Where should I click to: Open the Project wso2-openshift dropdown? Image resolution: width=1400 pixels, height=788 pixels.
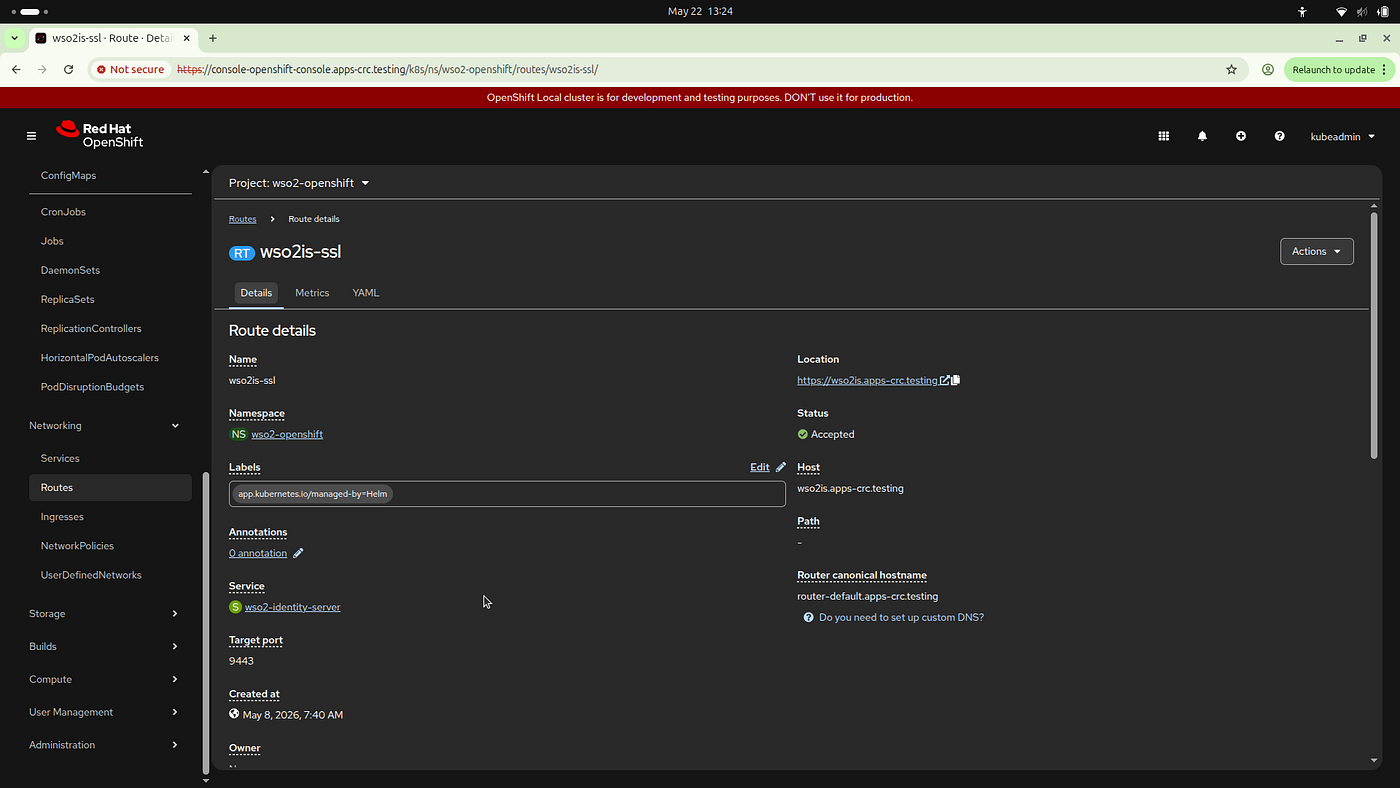(299, 183)
